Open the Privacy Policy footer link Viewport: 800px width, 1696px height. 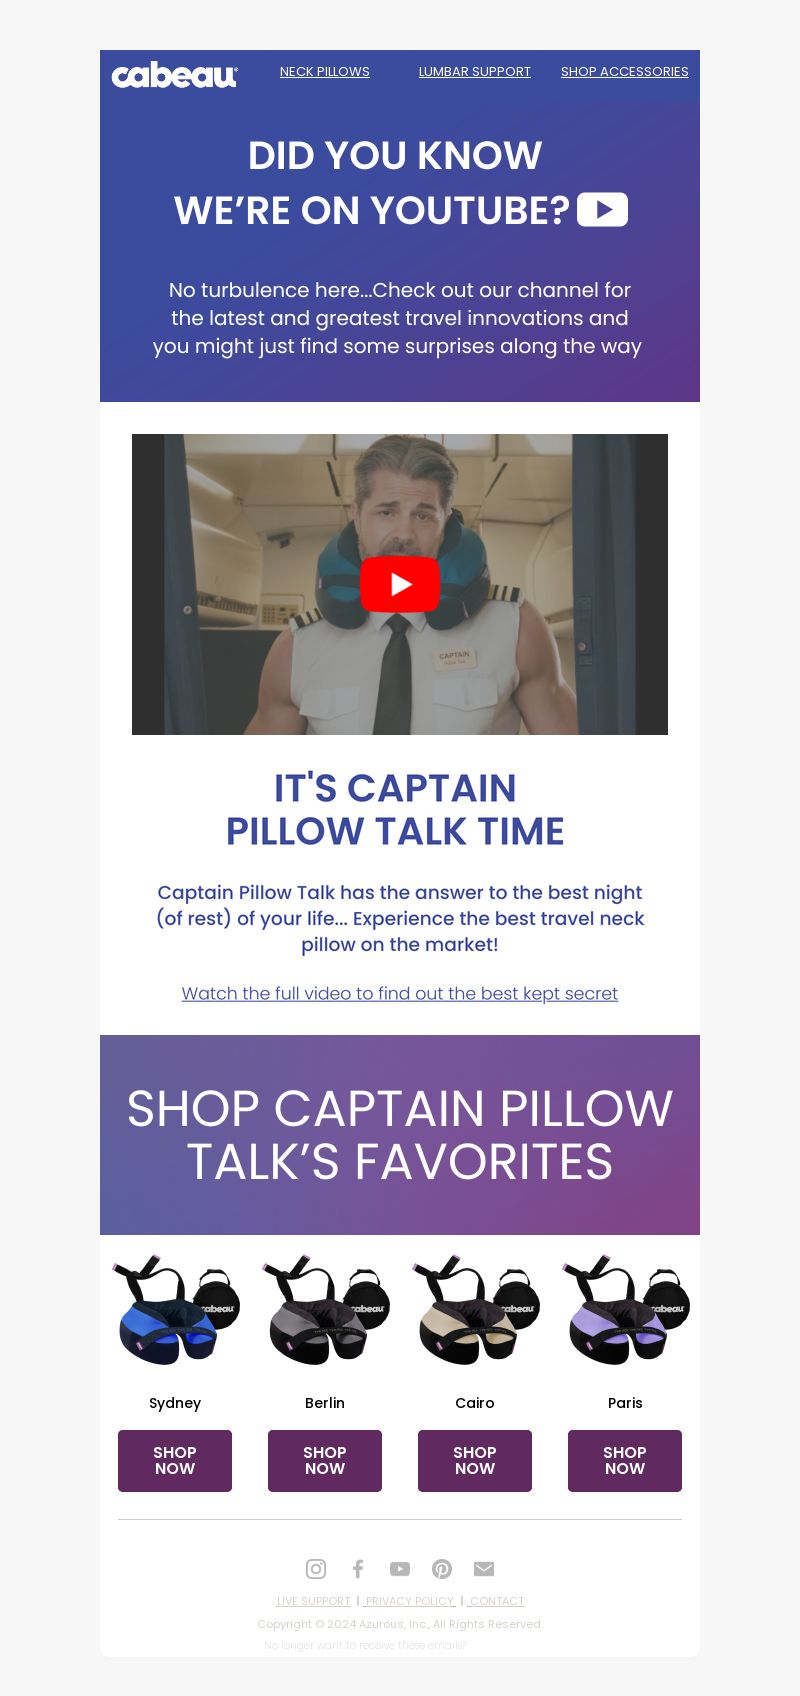click(409, 1601)
